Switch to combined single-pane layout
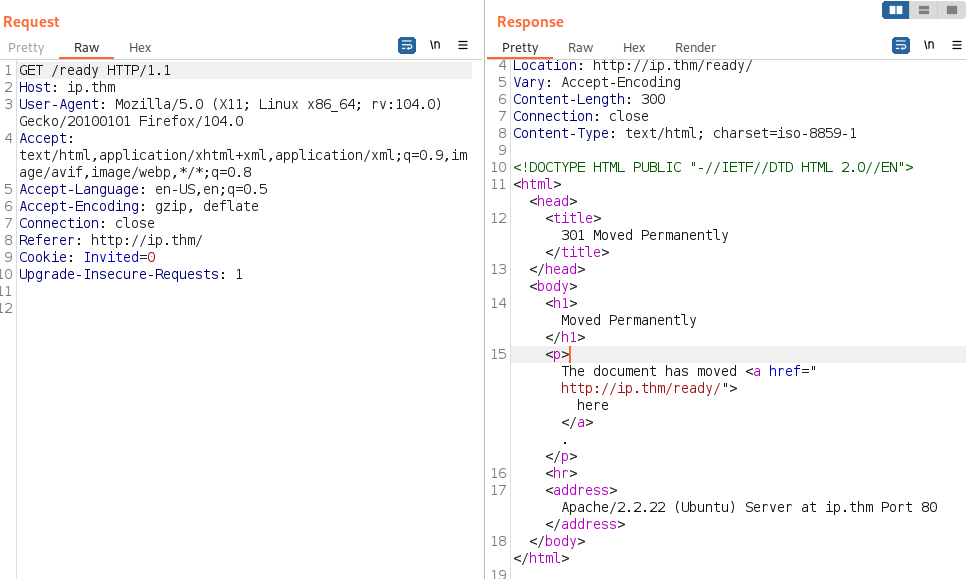This screenshot has width=966, height=579. click(x=950, y=10)
